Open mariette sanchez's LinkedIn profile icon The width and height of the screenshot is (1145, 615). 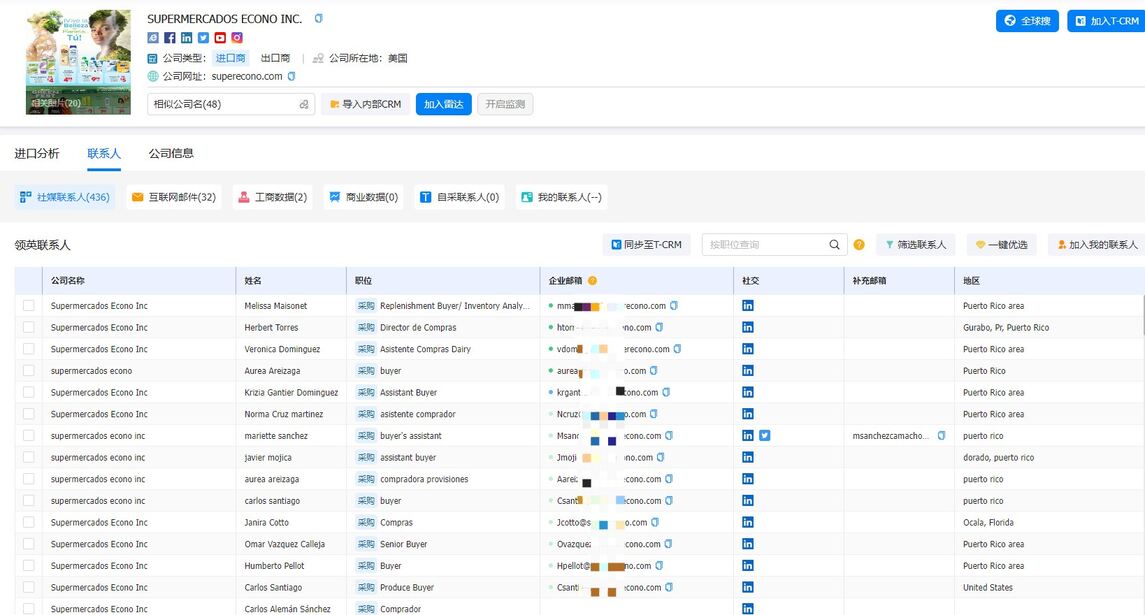point(748,435)
